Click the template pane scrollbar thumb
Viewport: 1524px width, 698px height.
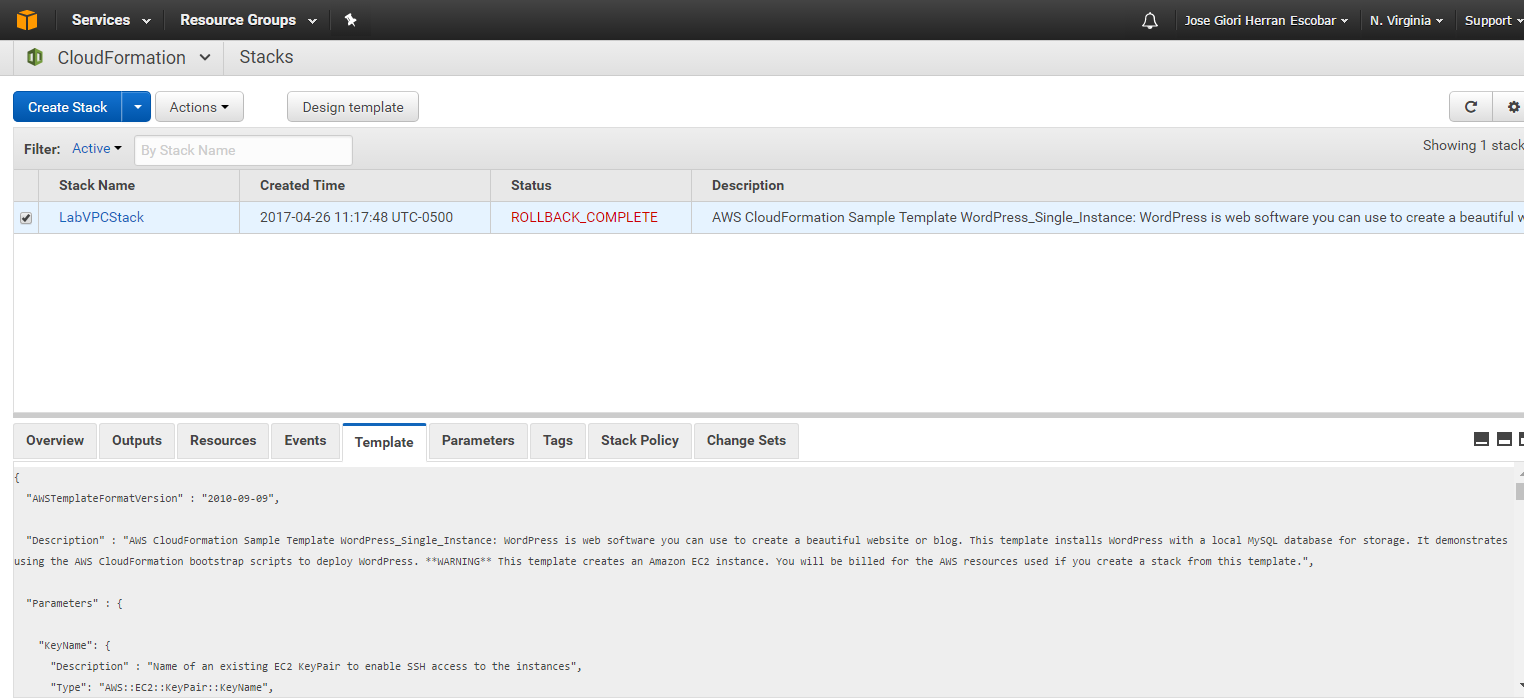1519,491
